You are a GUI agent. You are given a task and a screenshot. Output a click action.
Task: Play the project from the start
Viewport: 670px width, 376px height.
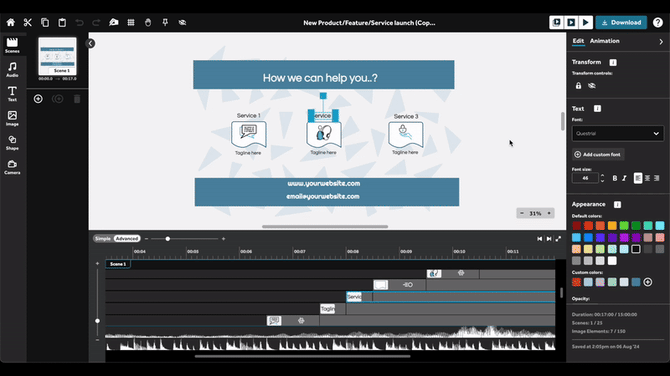tap(556, 23)
